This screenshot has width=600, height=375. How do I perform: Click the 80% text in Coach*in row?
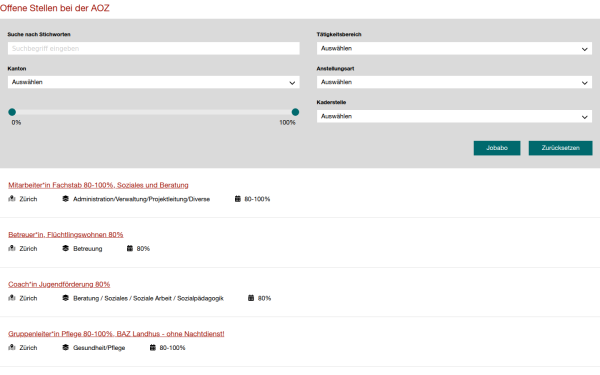click(x=264, y=298)
